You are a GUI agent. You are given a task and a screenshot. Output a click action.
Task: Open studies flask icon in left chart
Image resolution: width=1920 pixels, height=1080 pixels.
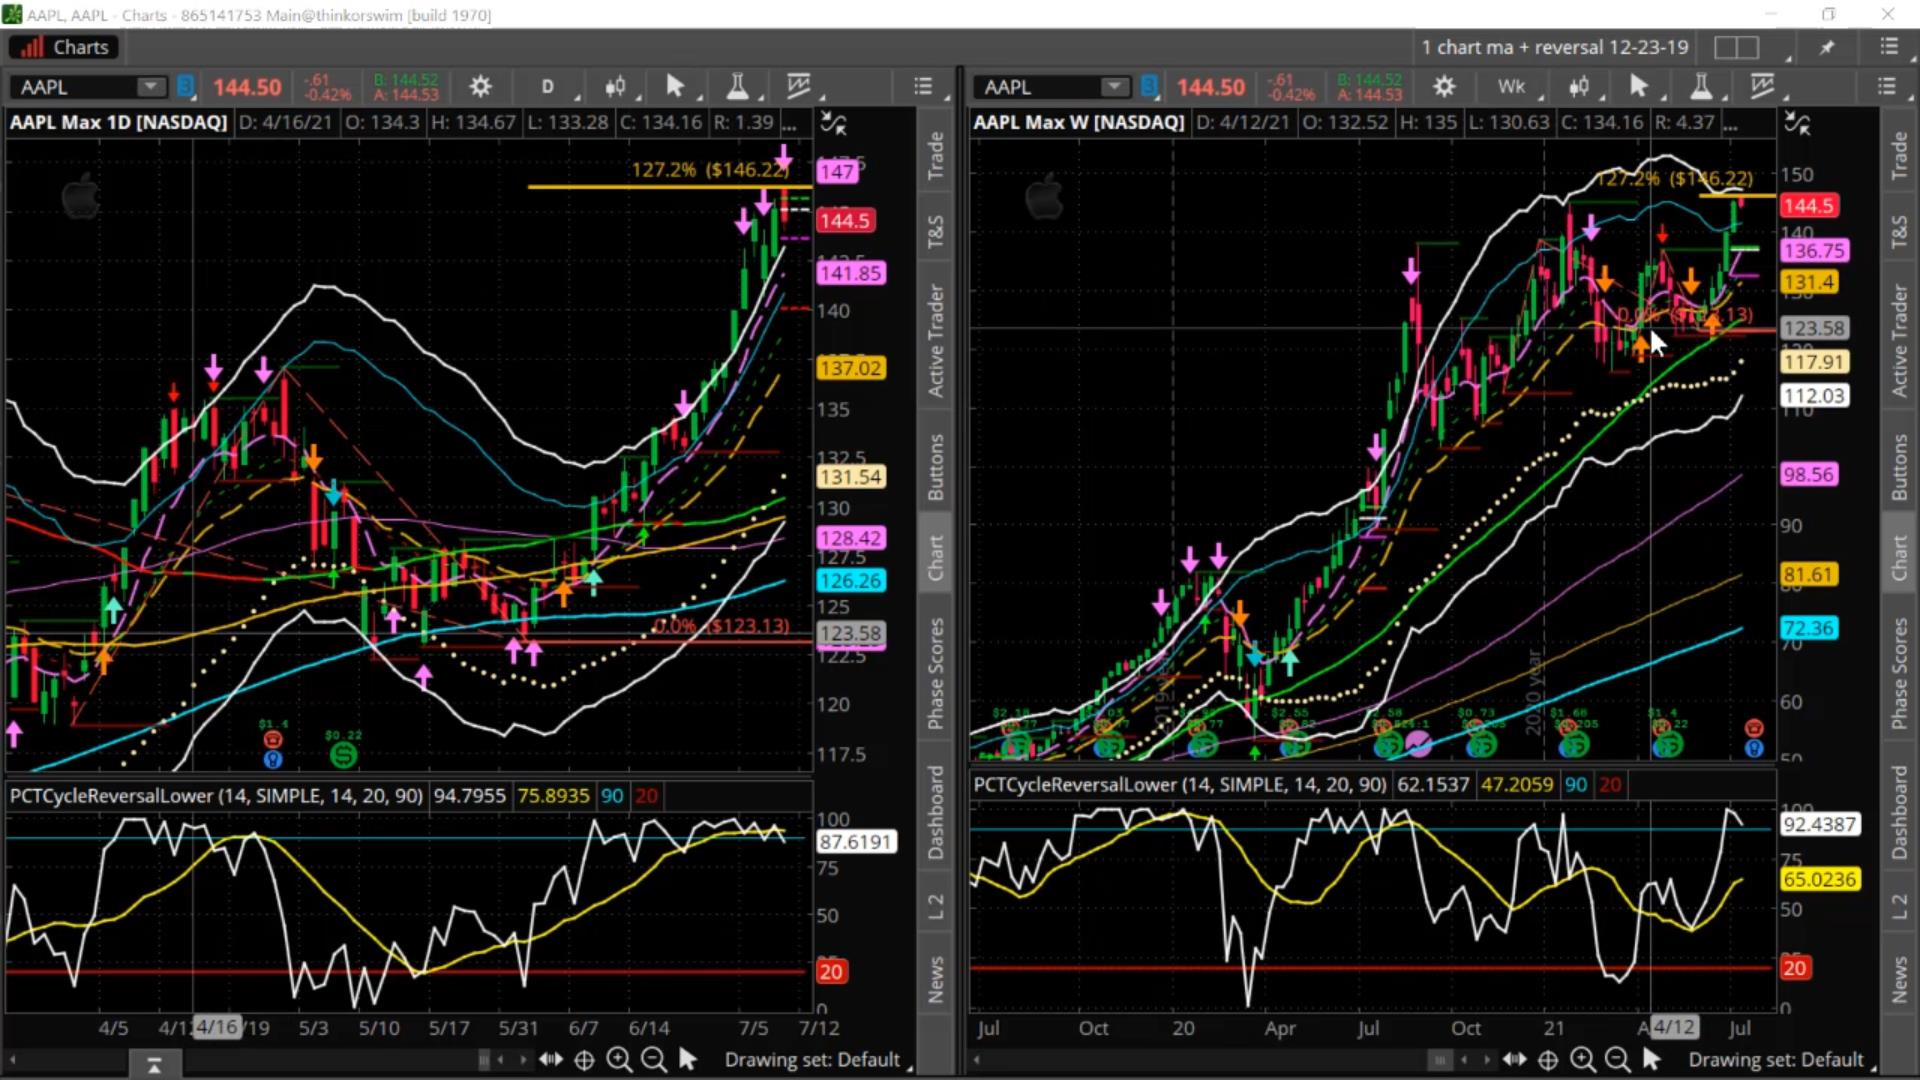click(737, 87)
